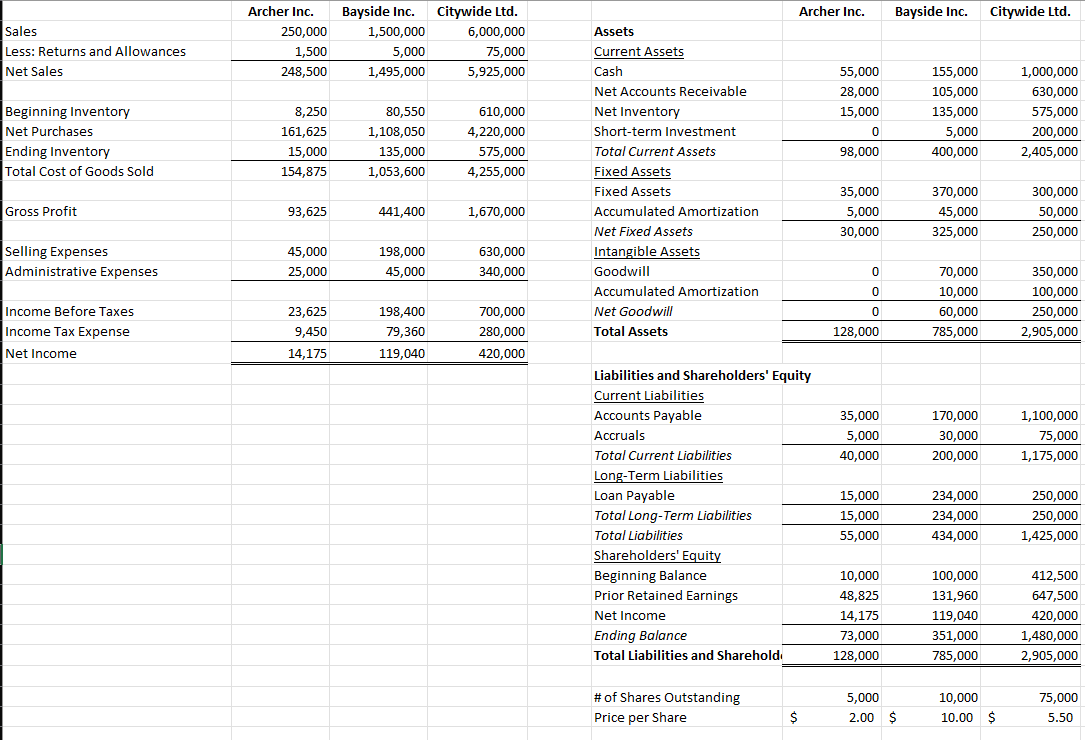1085x740 pixels.
Task: Click the underlined Current Assets heading
Action: 639,51
